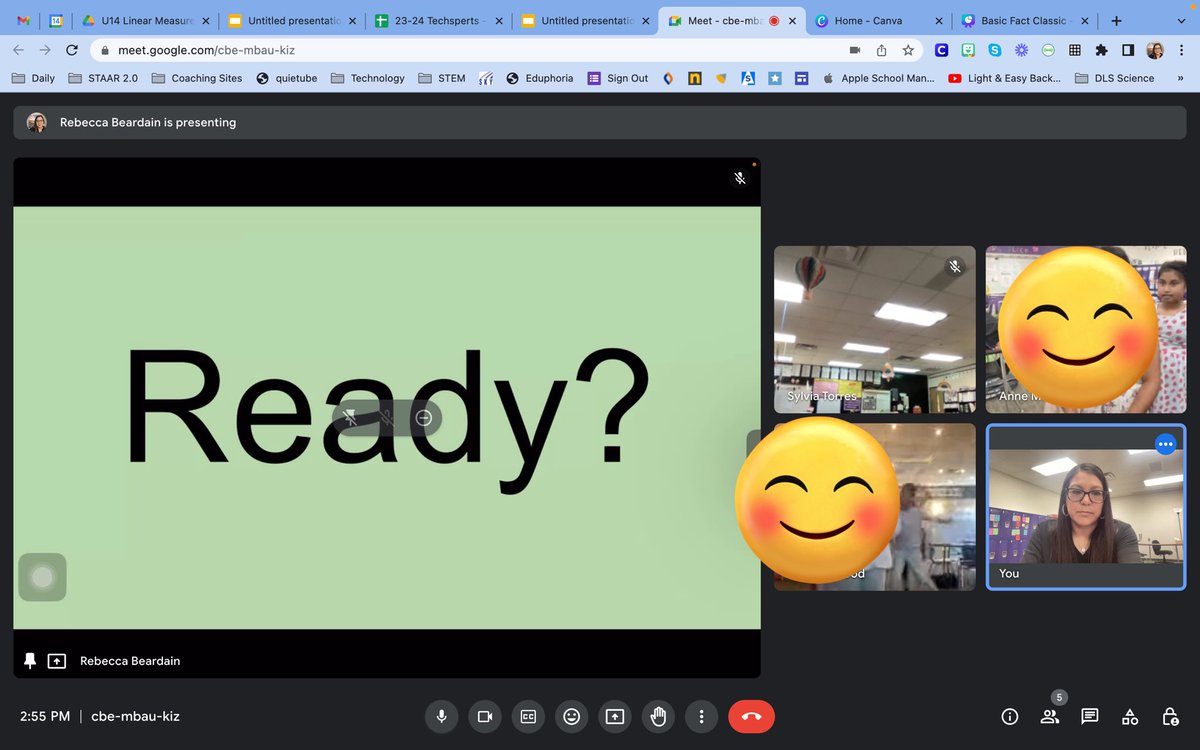Open the in-call chat panel
Screen dimensions: 1200x750
pyautogui.click(x=1090, y=716)
